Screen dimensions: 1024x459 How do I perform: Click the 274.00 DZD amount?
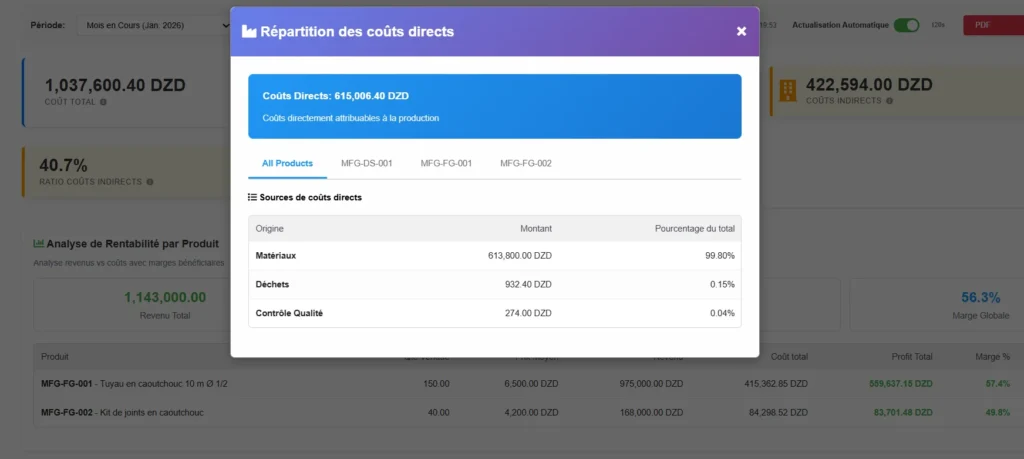coord(528,313)
